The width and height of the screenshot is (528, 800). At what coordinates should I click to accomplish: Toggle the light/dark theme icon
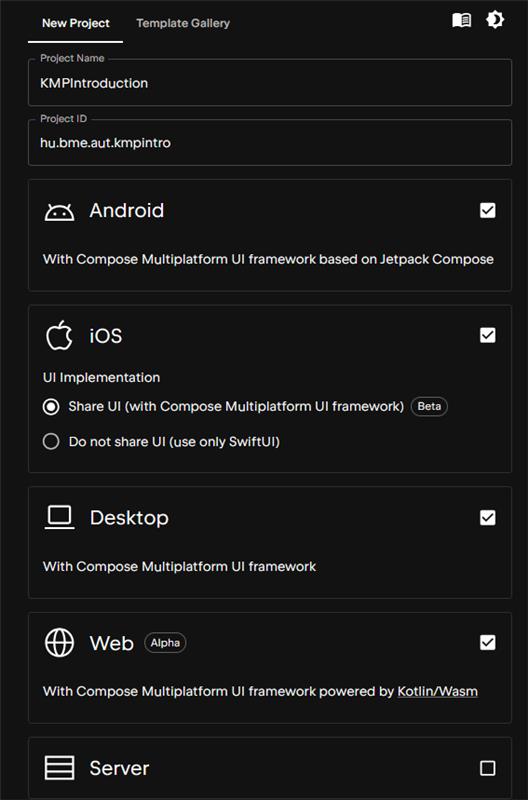tap(495, 20)
